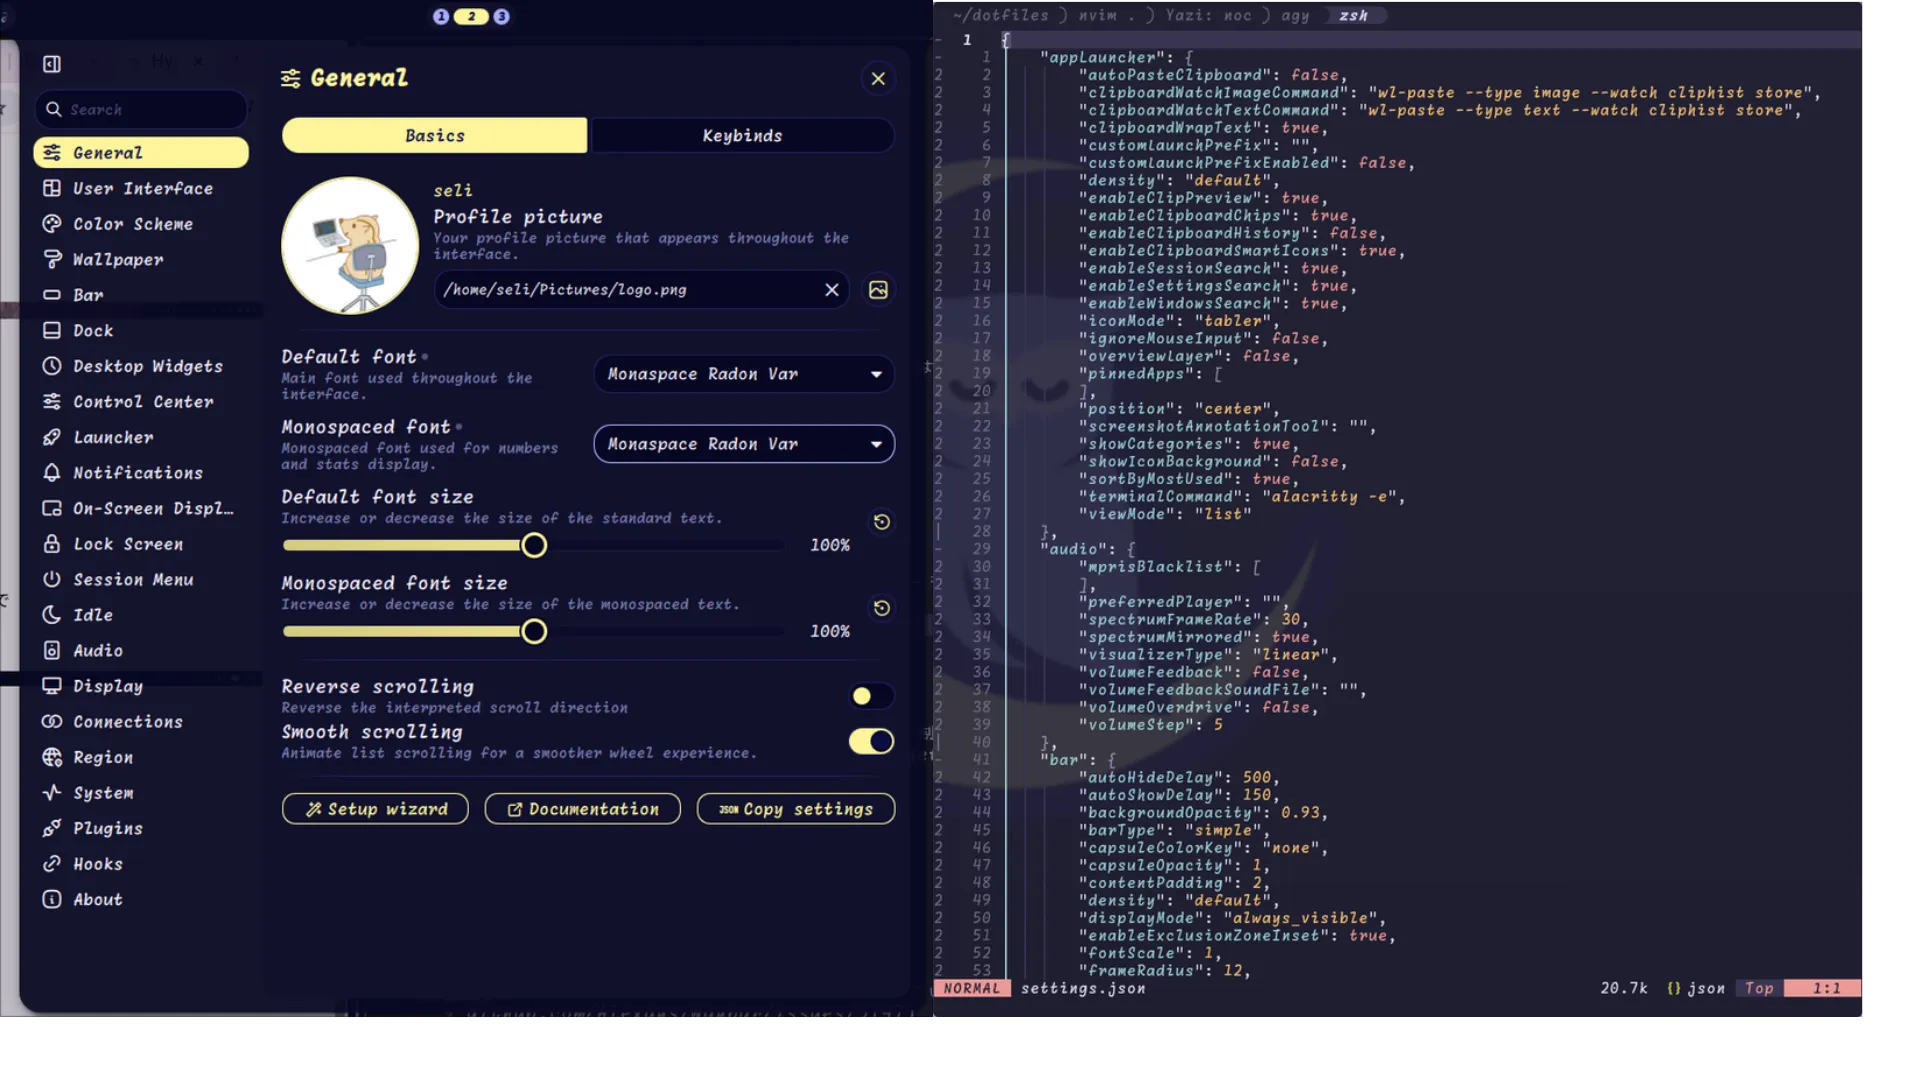Reset Default font size to default
Viewport: 1920px width, 1080px height.
(882, 522)
